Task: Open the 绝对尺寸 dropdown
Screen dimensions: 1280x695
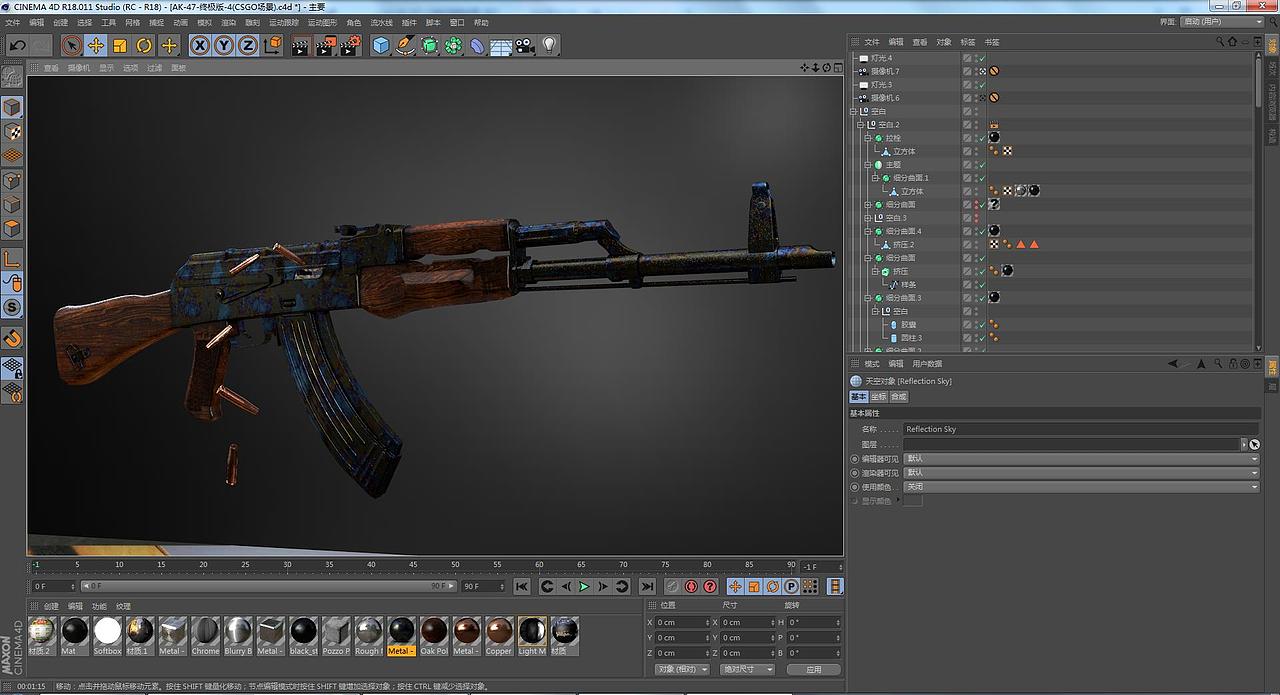Action: [x=747, y=668]
